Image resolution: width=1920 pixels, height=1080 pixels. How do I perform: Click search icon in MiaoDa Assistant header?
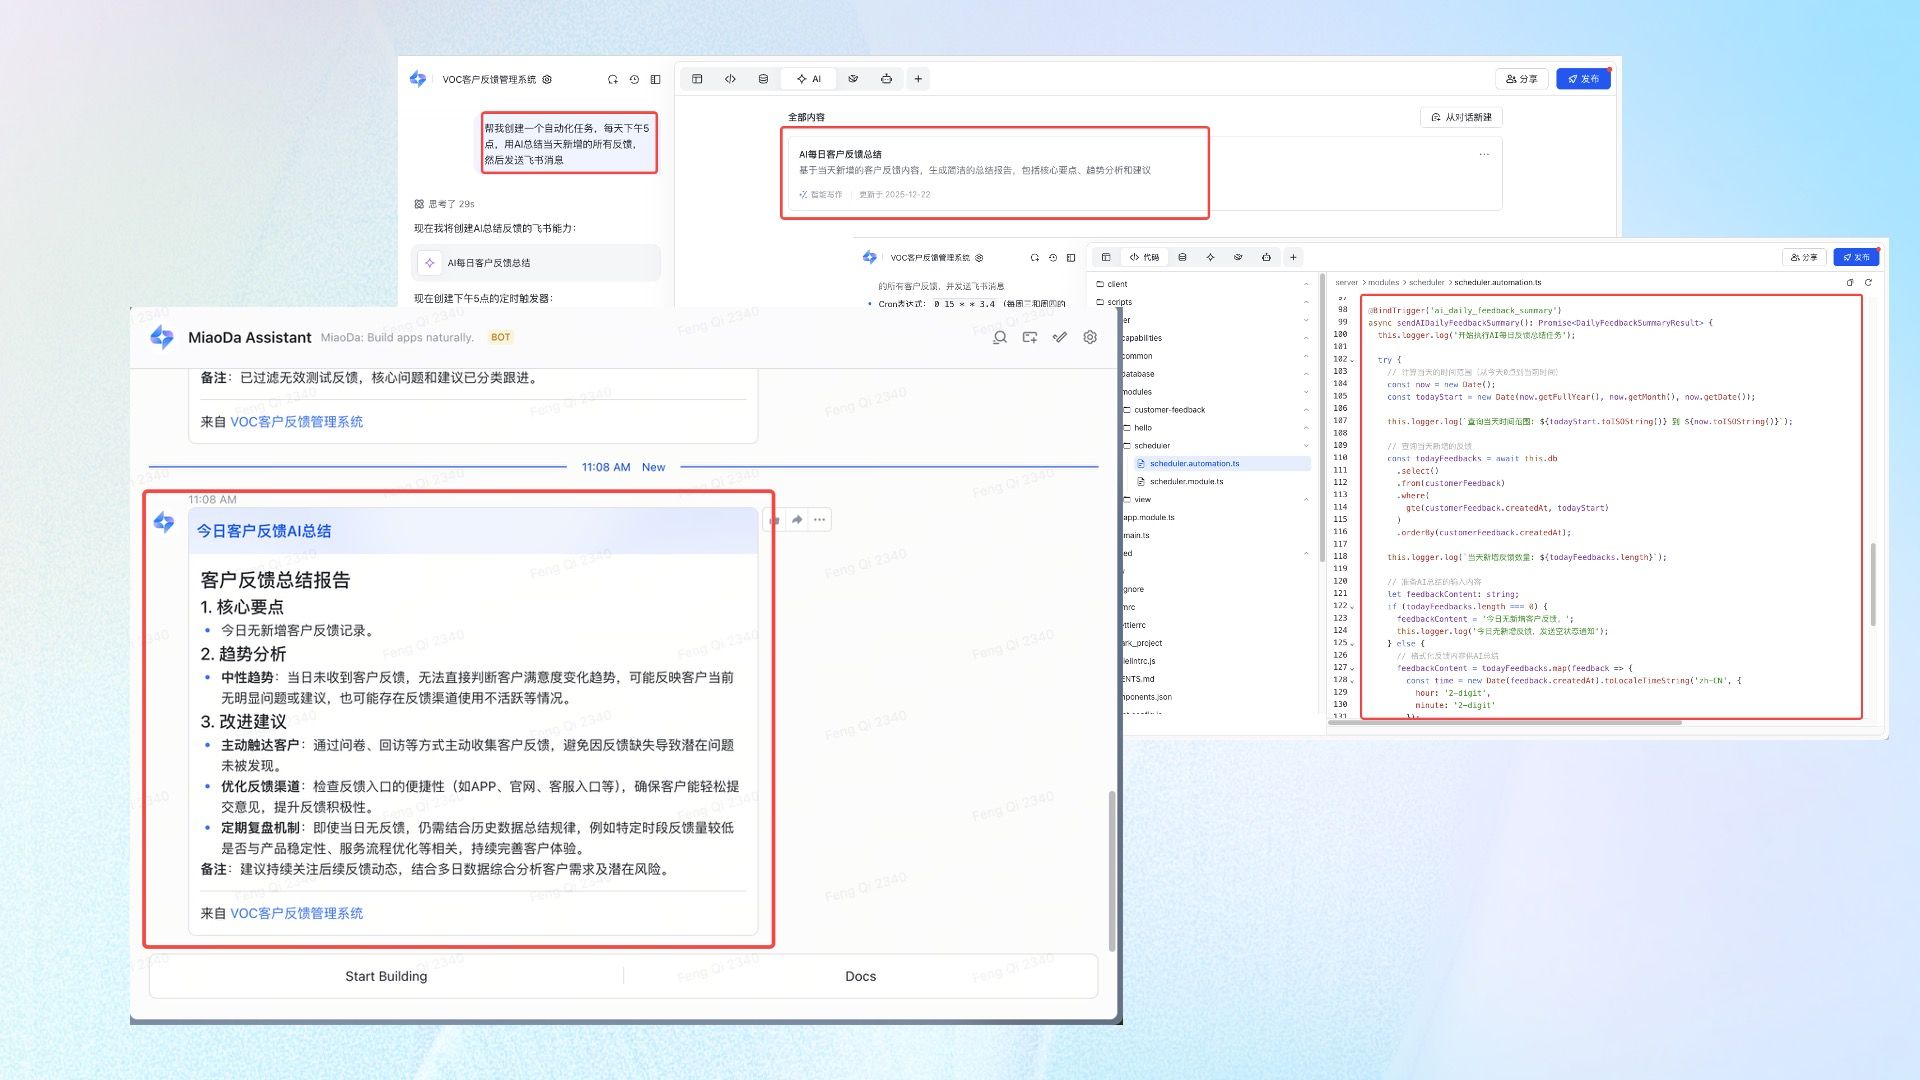click(x=999, y=338)
